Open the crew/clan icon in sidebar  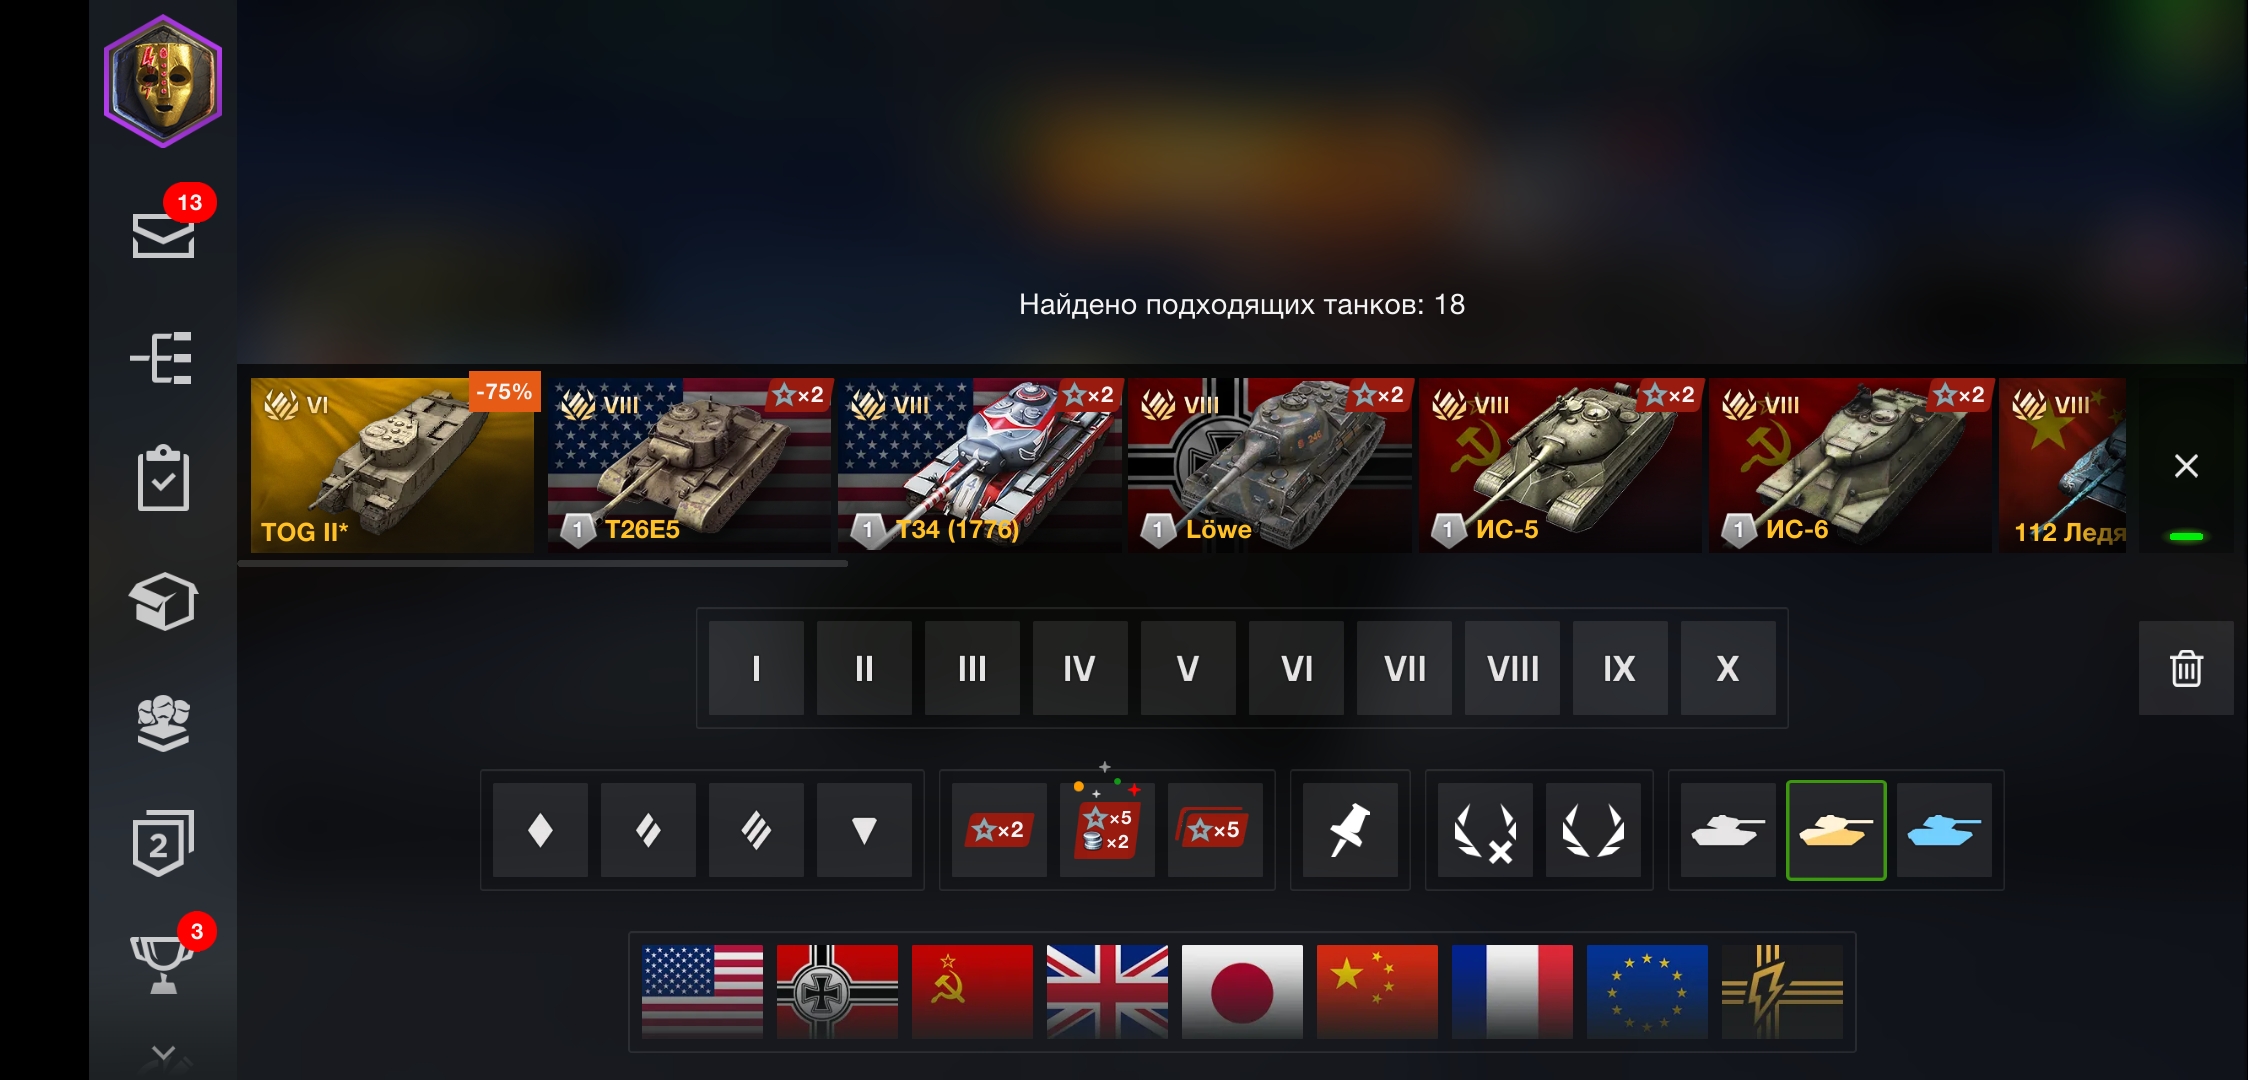tap(163, 722)
